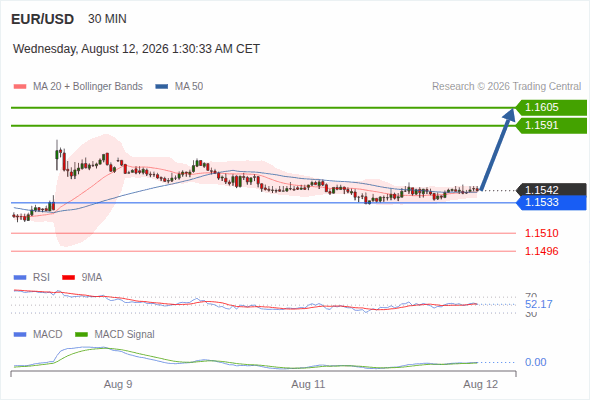Click the 1.1510 support level value
590x400 pixels.
coord(541,233)
